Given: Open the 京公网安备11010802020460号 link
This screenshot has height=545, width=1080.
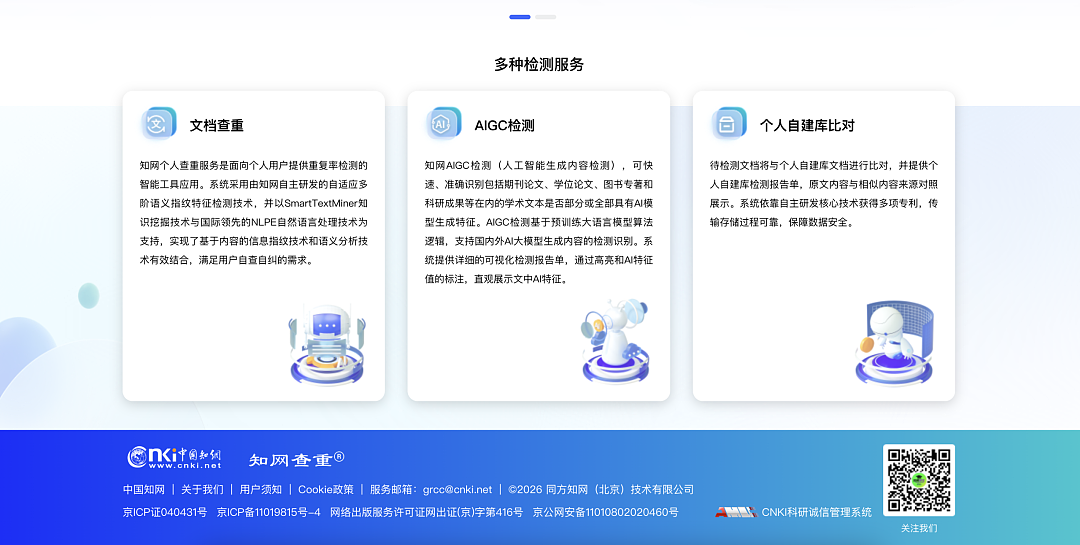Looking at the screenshot, I should (605, 512).
